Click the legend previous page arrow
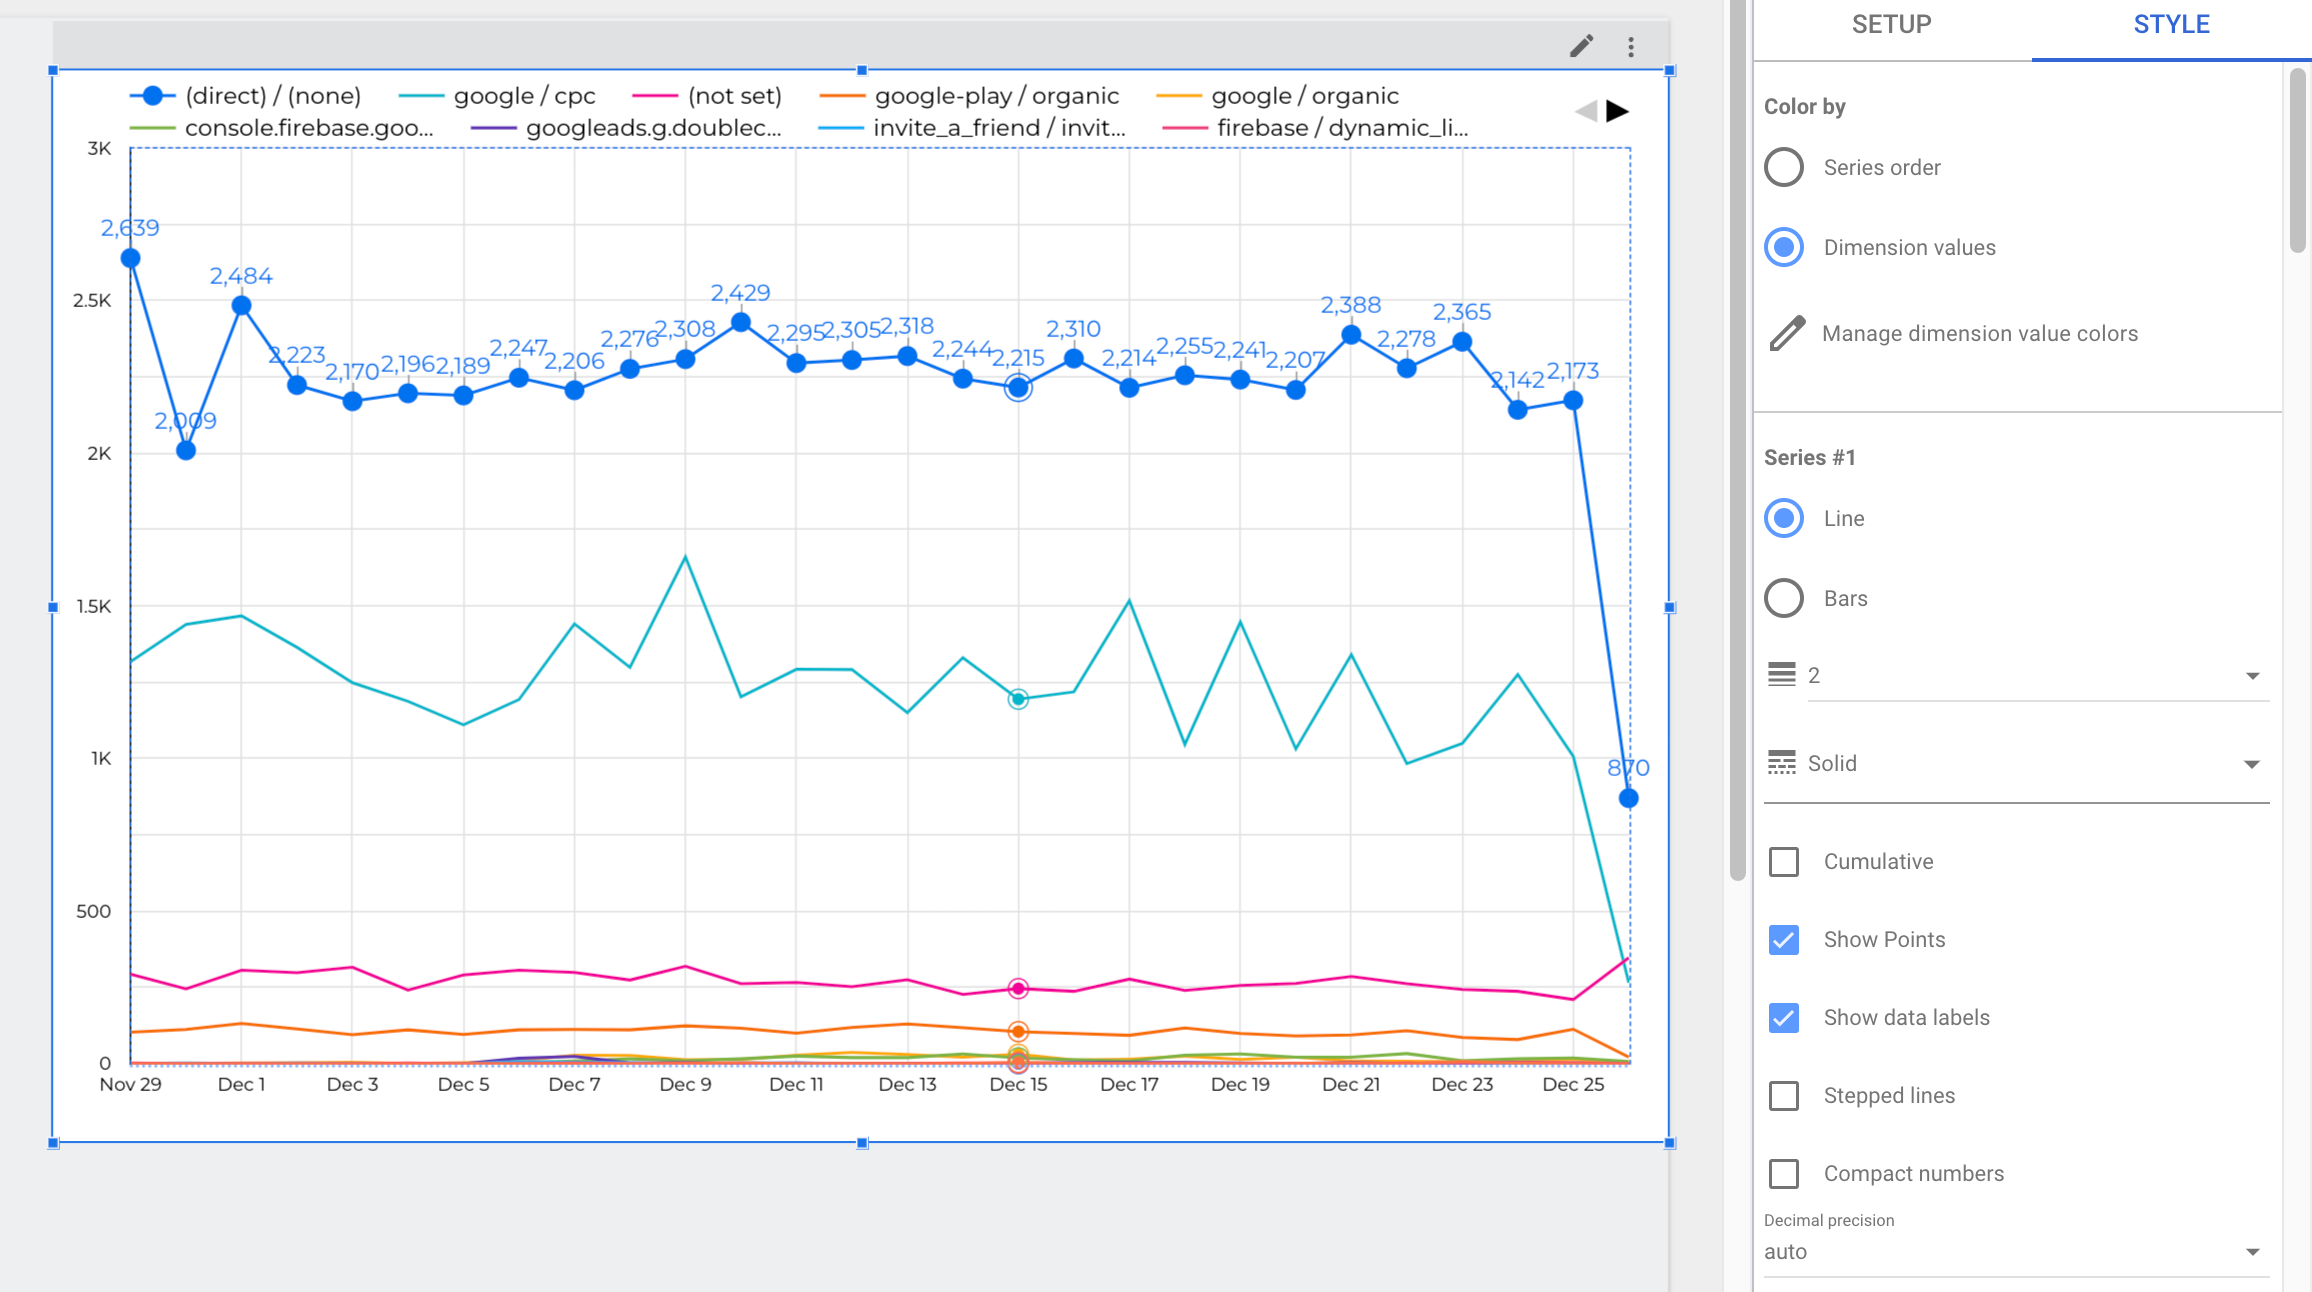This screenshot has height=1292, width=2312. 1586,111
